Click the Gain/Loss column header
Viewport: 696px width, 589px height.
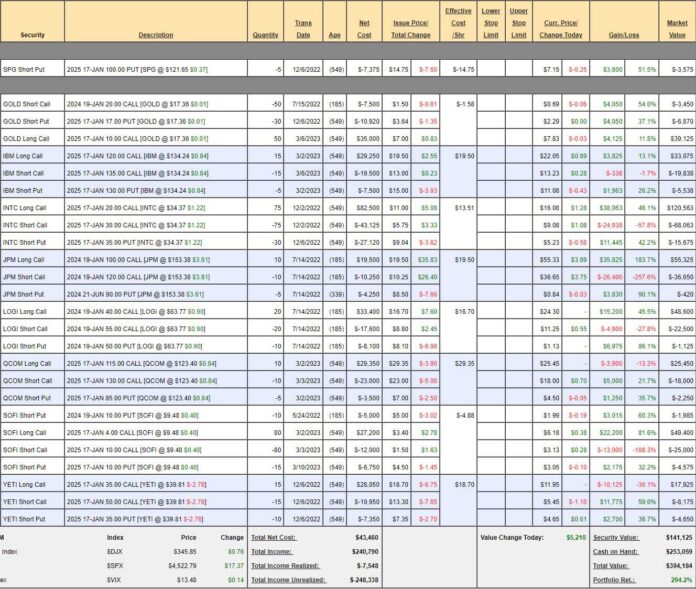[x=624, y=35]
